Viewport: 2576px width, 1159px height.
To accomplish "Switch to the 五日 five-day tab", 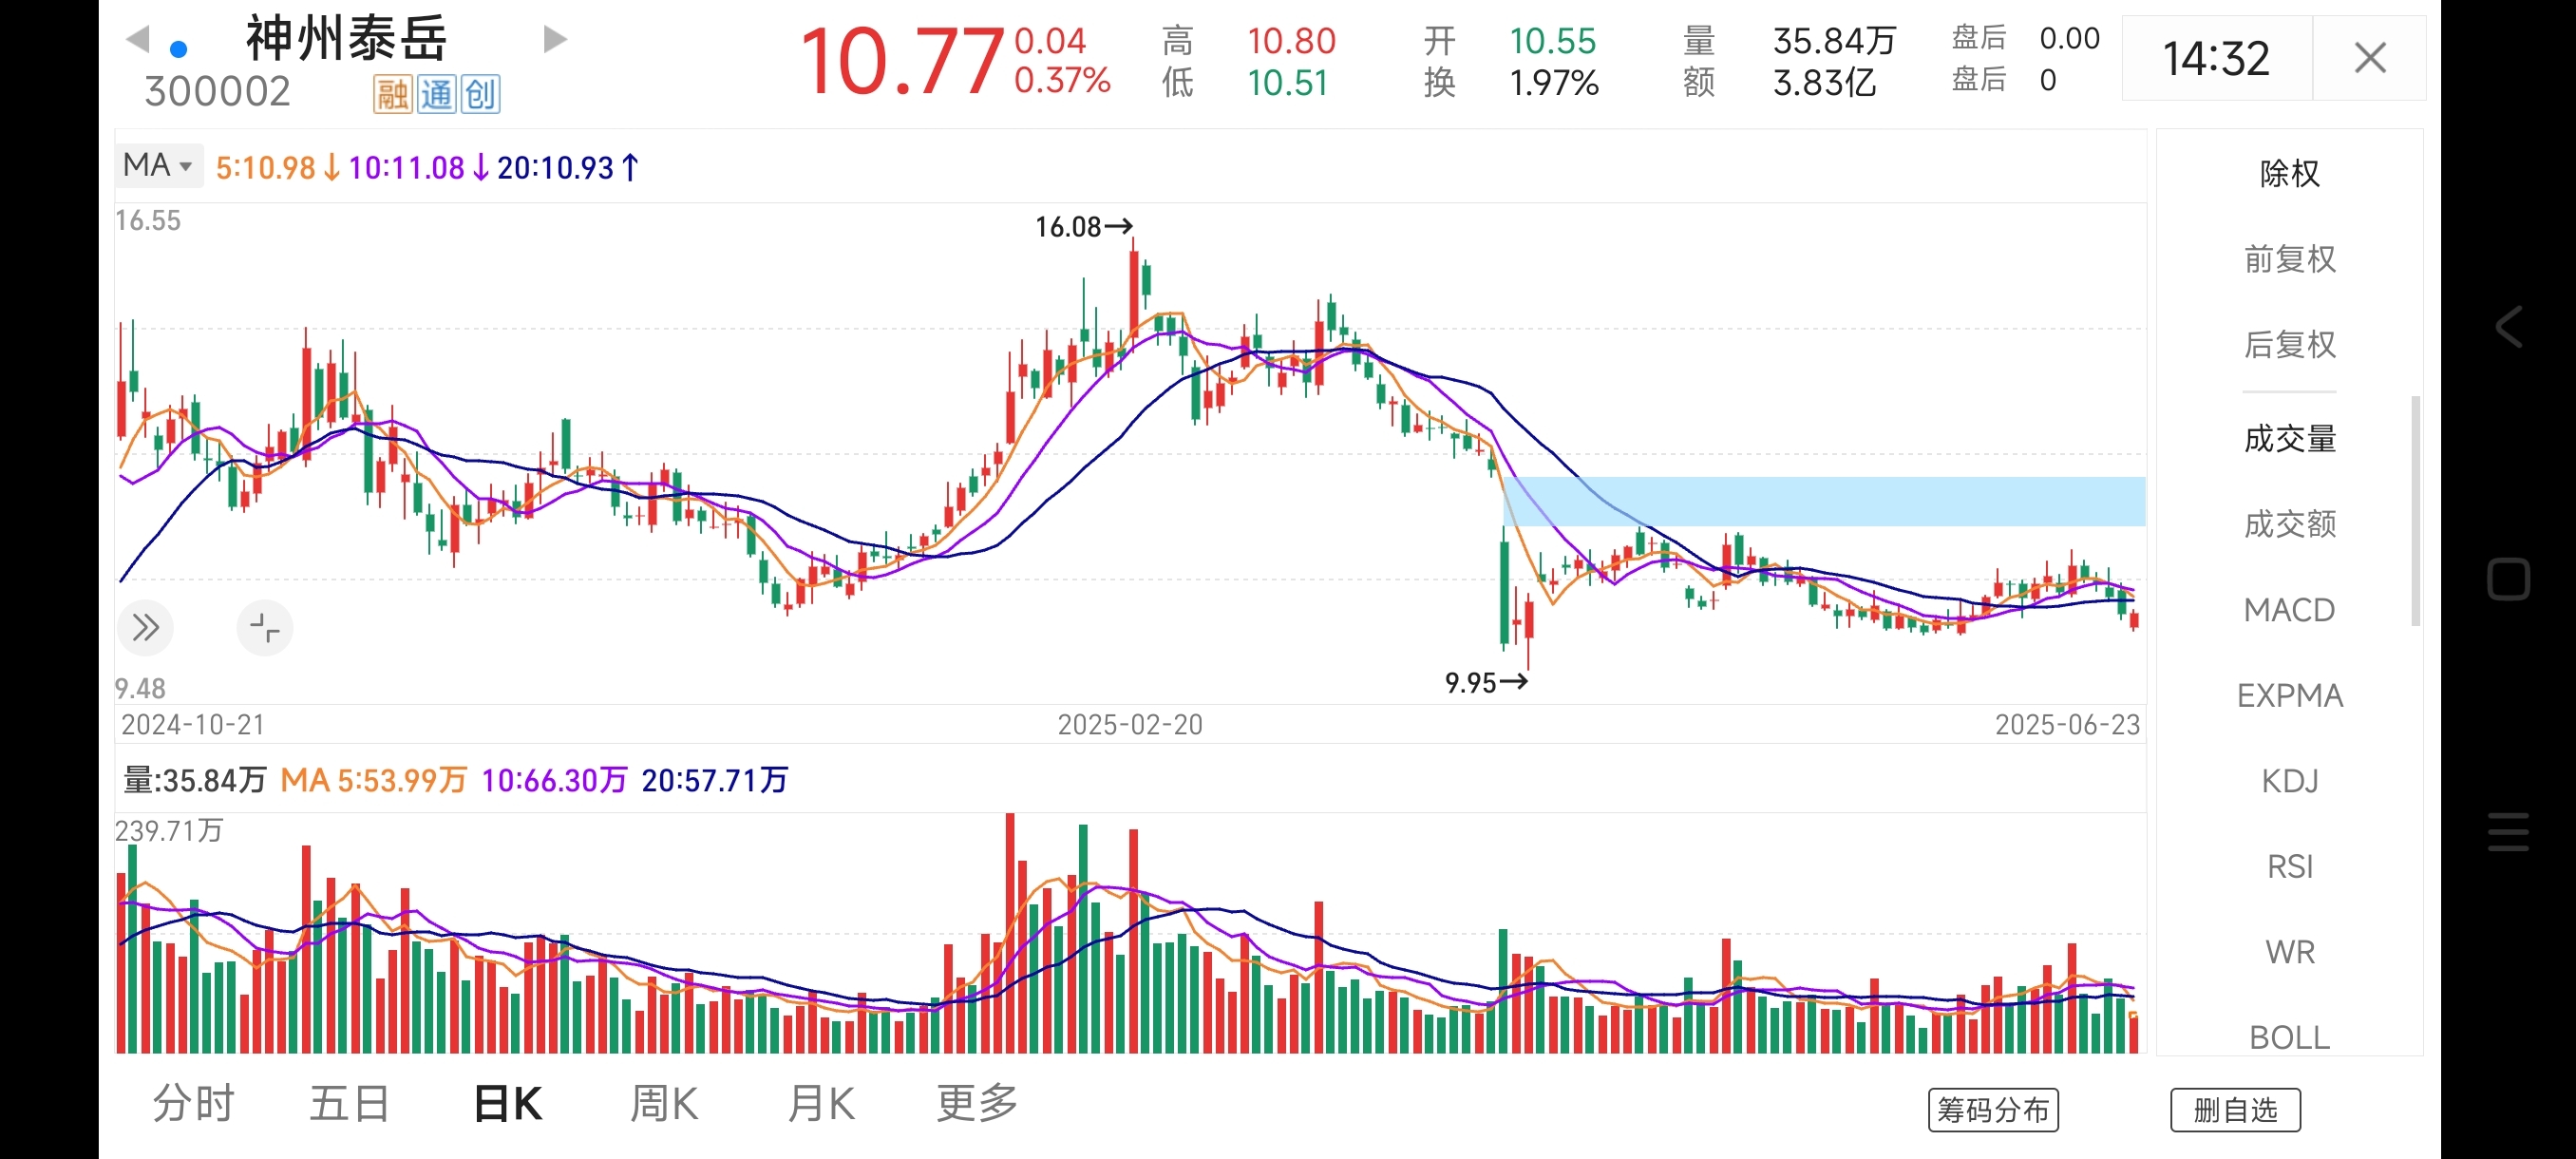I will [350, 1103].
